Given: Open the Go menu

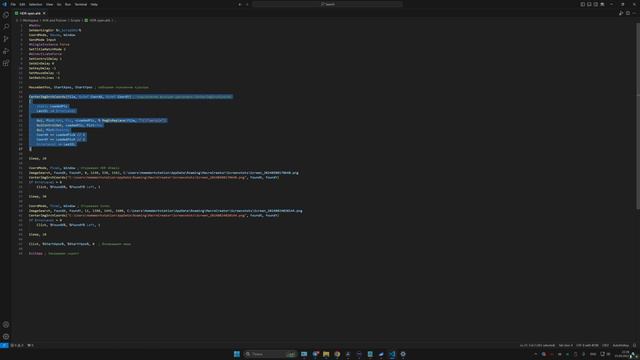Looking at the screenshot, I should tap(59, 4).
